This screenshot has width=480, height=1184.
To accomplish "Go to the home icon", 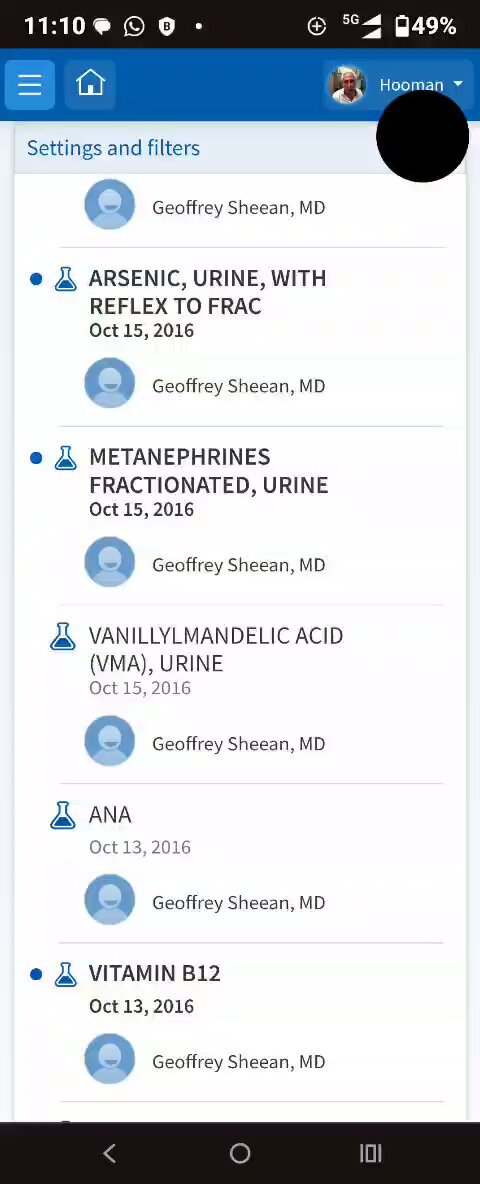I will pos(90,84).
